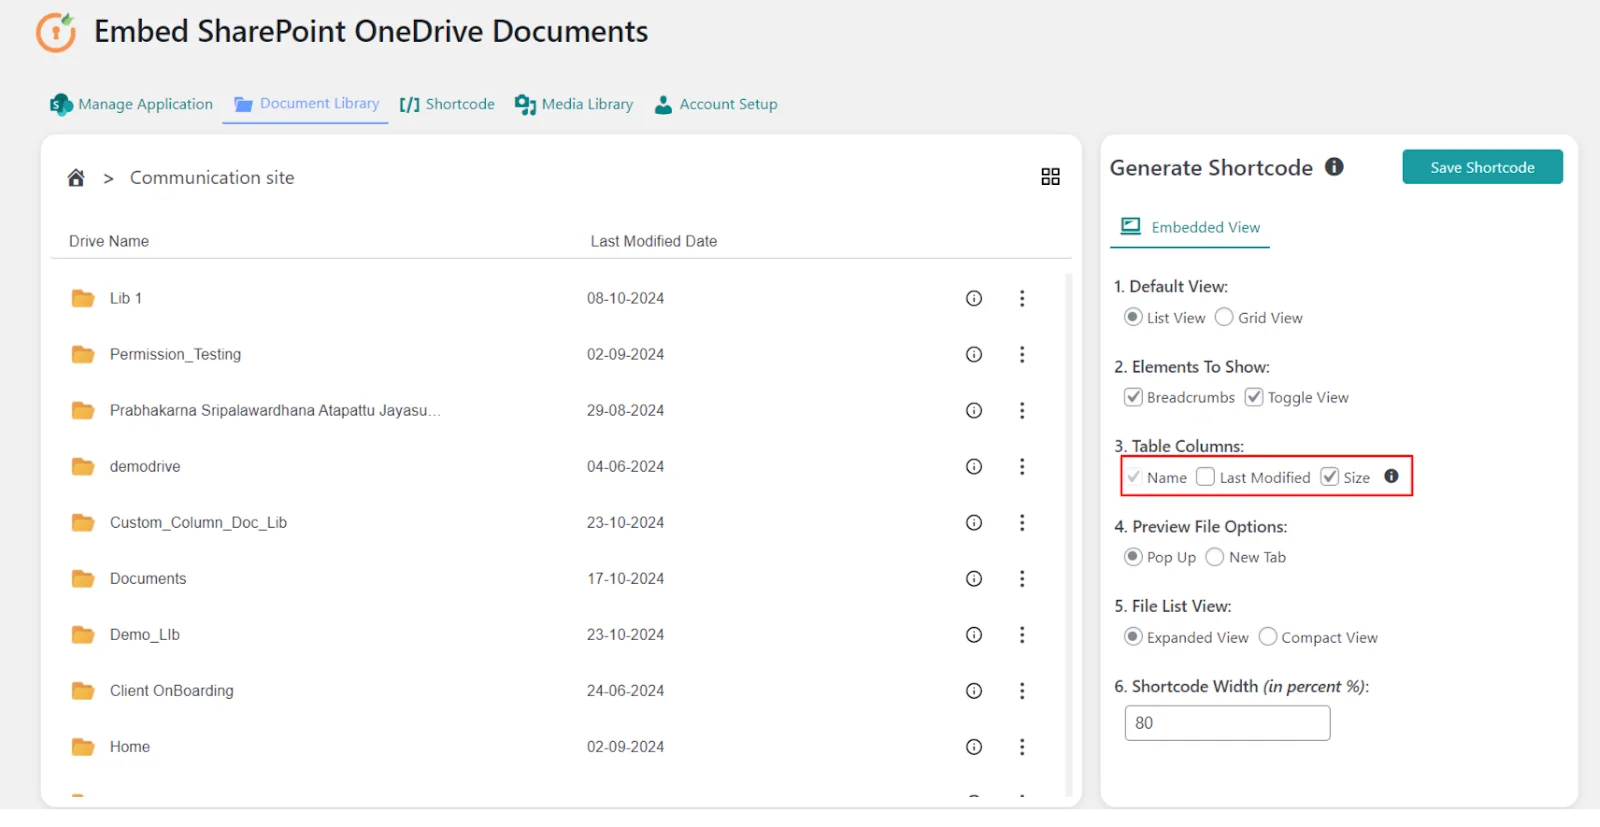
Task: Open more options for Home drive
Action: tap(1022, 746)
